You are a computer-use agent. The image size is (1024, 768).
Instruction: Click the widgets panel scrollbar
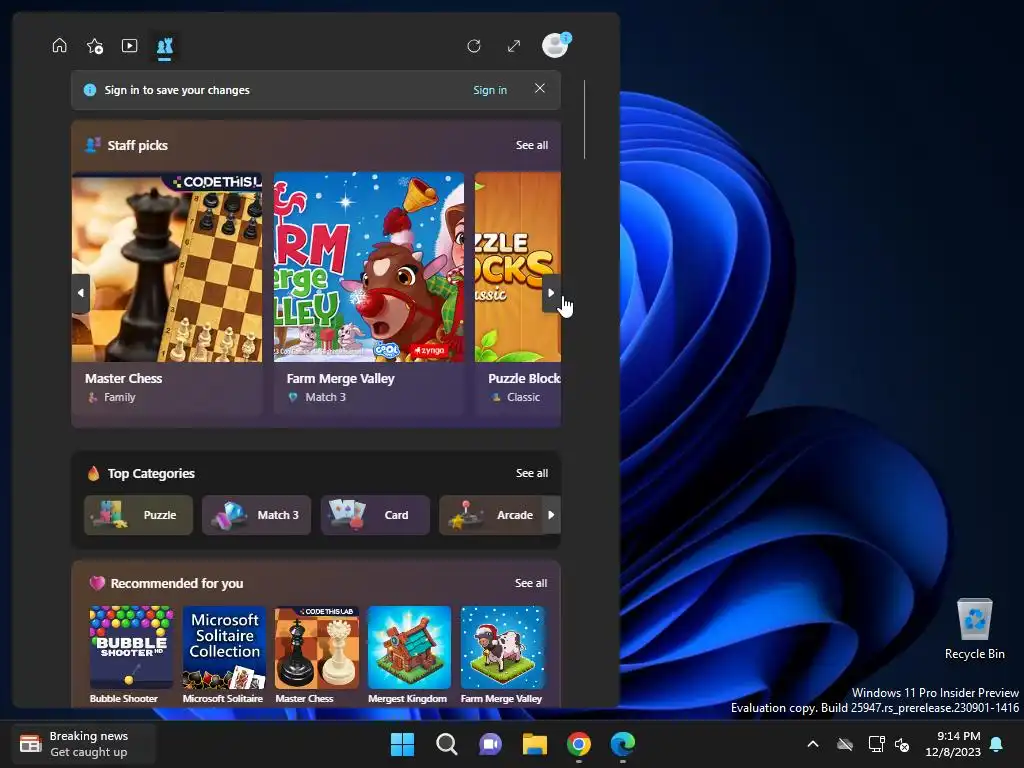click(x=584, y=120)
